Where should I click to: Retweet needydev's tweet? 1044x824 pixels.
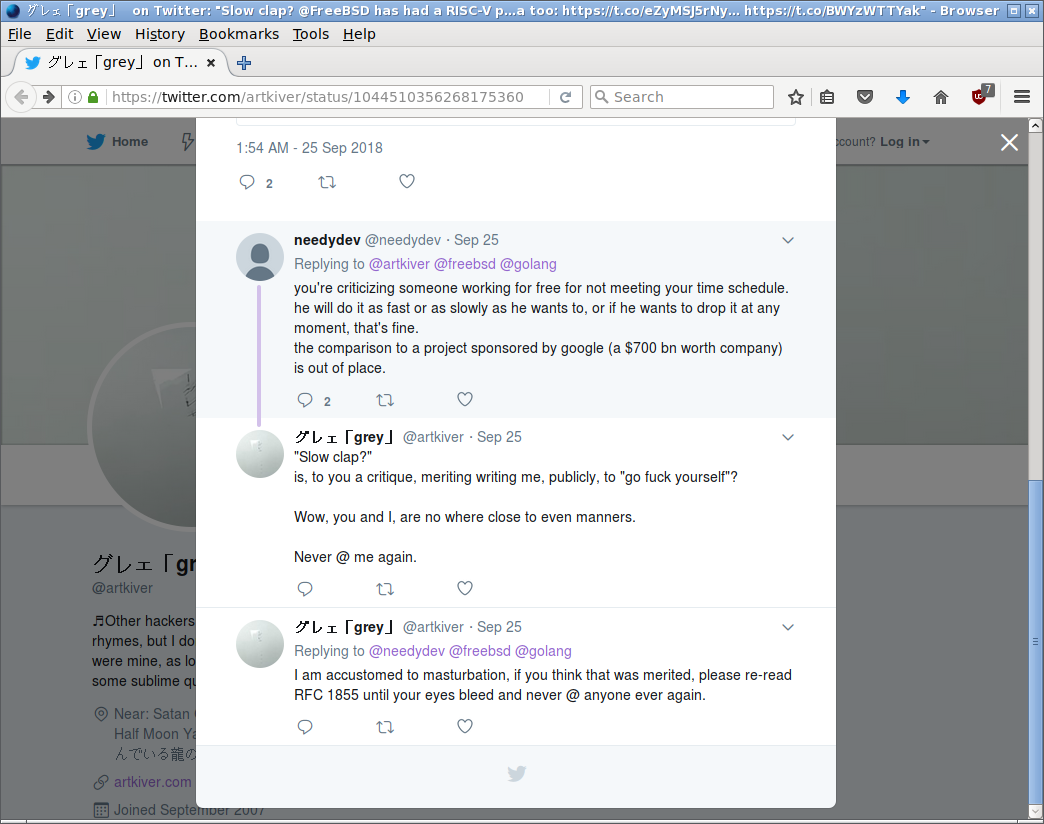(385, 400)
